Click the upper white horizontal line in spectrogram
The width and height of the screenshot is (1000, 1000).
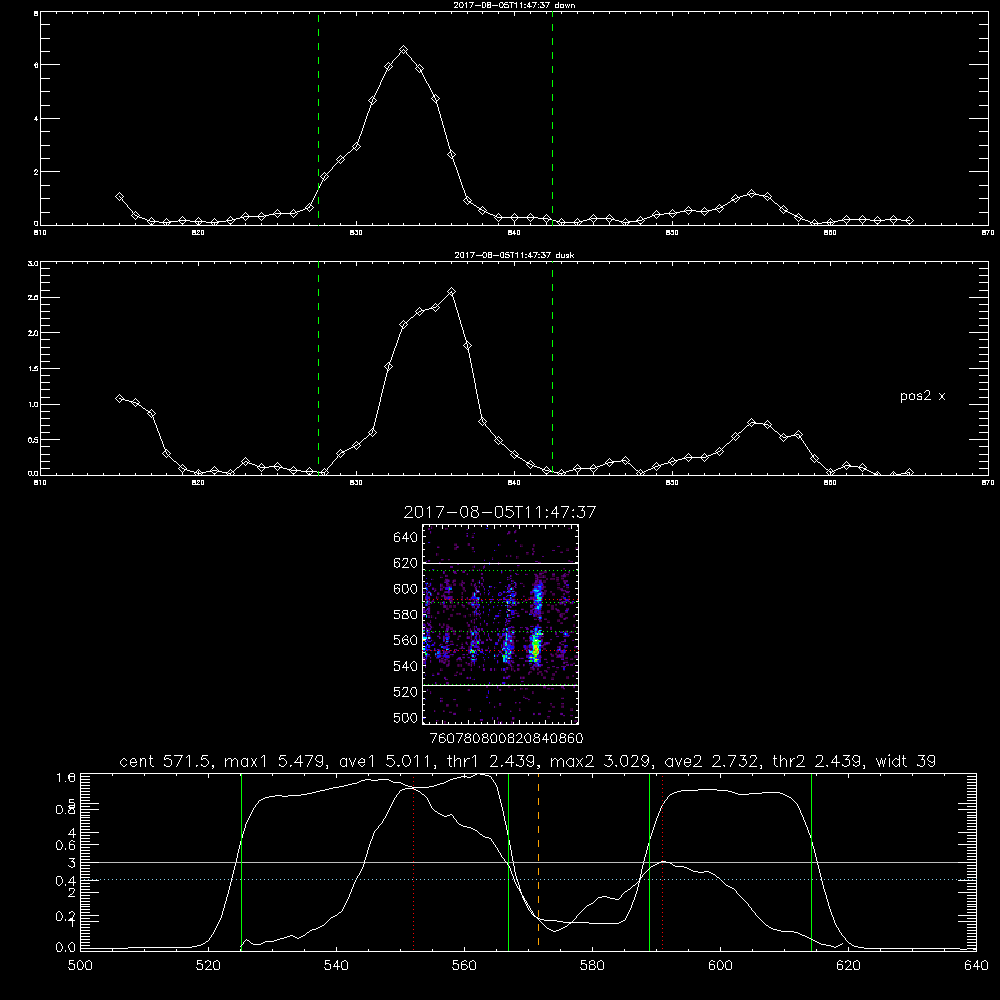point(501,563)
